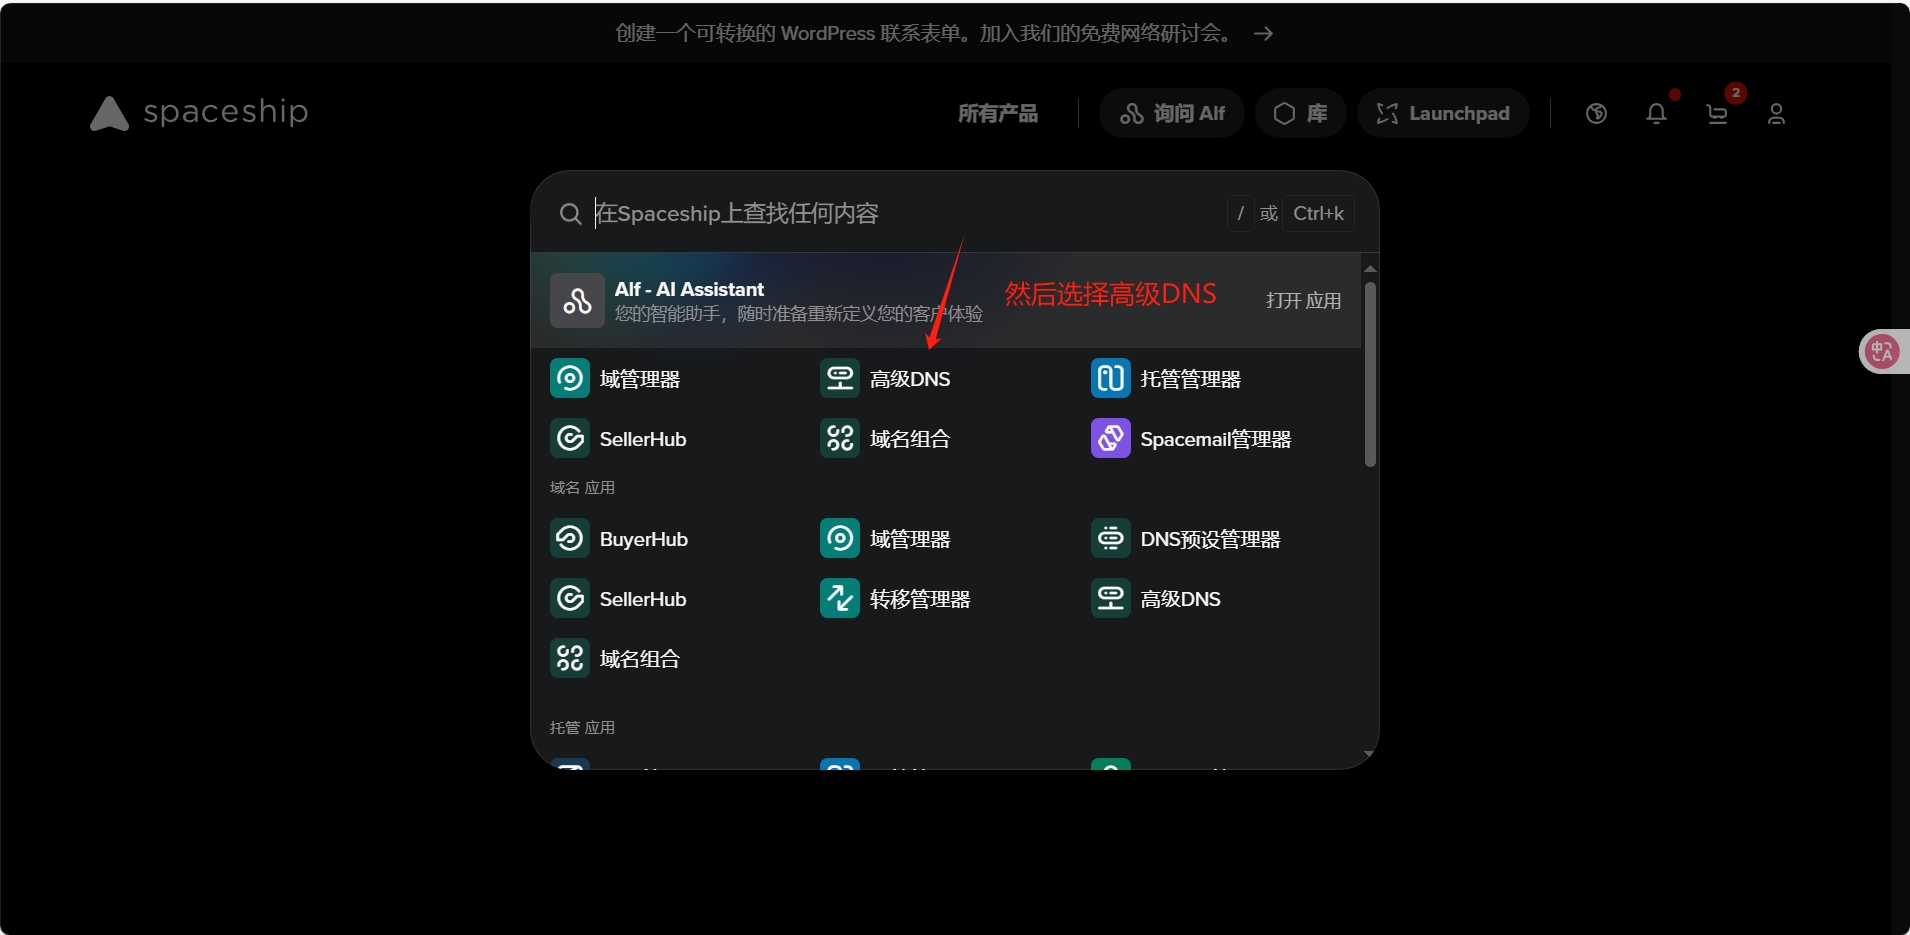Viewport: 1910px width, 935px height.
Task: Click the banner arrow icon
Action: coord(1263,34)
